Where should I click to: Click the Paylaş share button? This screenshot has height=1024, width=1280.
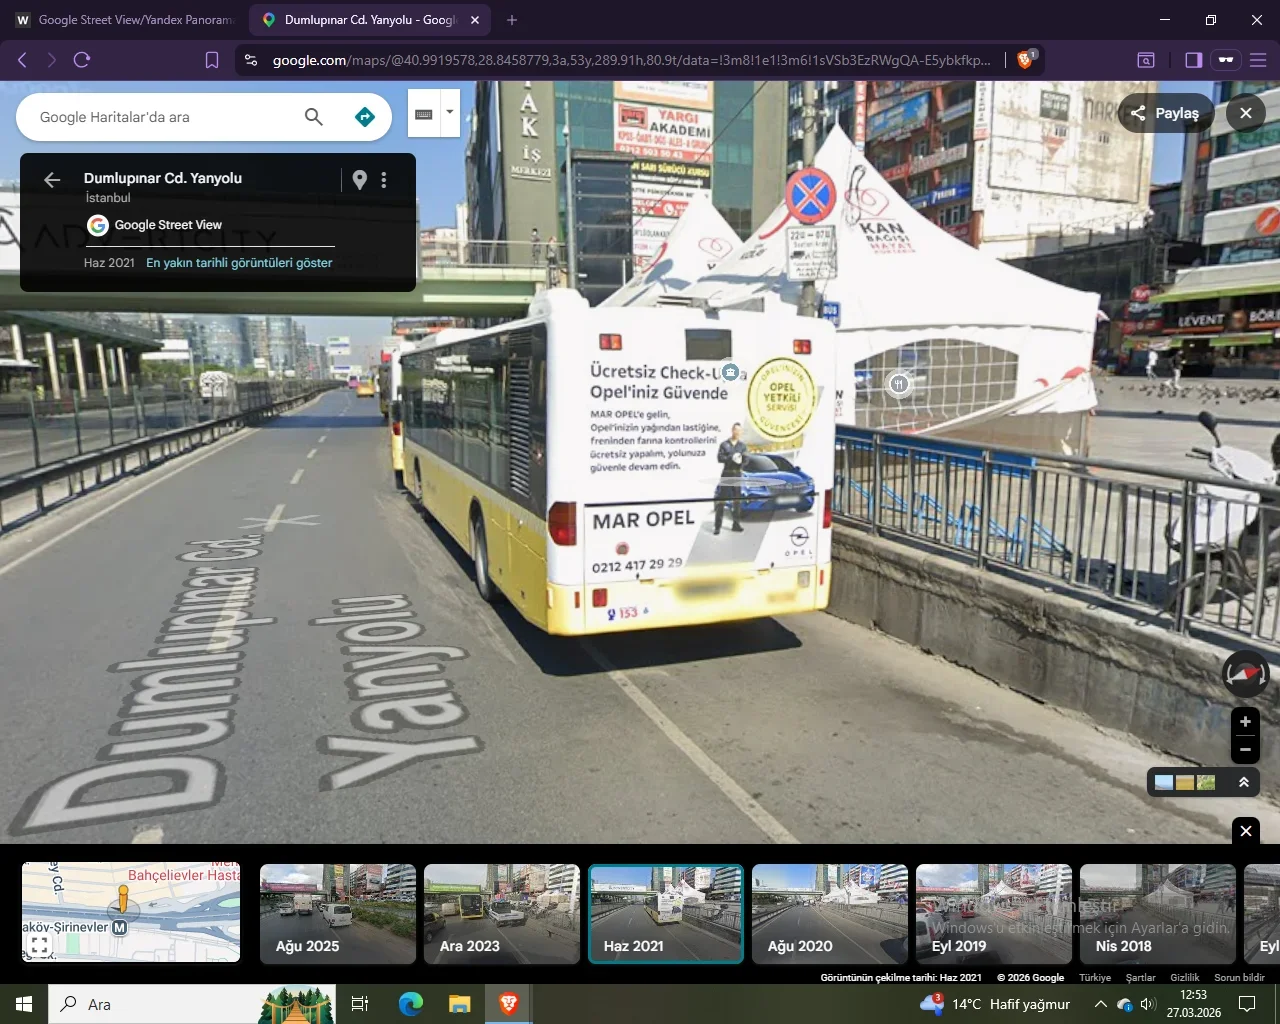tap(1165, 113)
